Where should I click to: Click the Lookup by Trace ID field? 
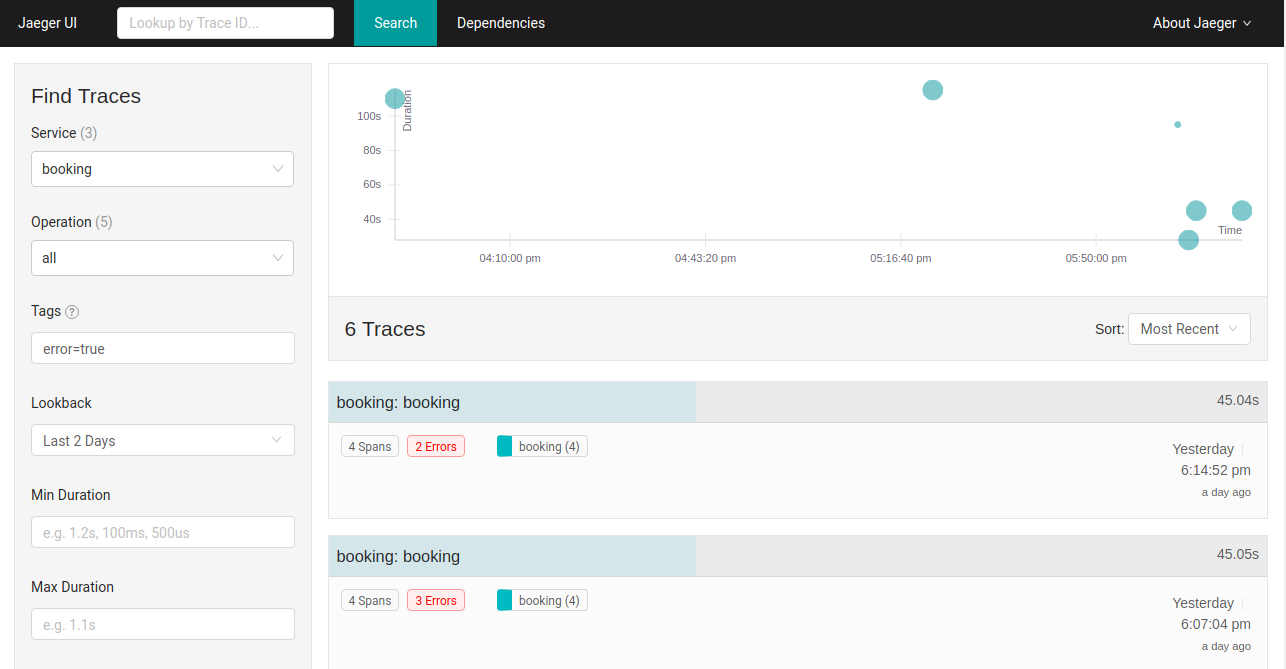pos(225,22)
